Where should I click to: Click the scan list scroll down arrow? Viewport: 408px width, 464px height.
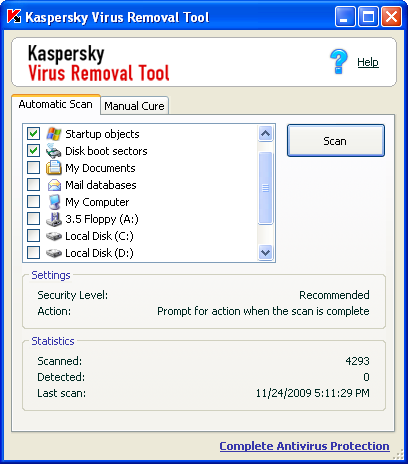pos(265,252)
